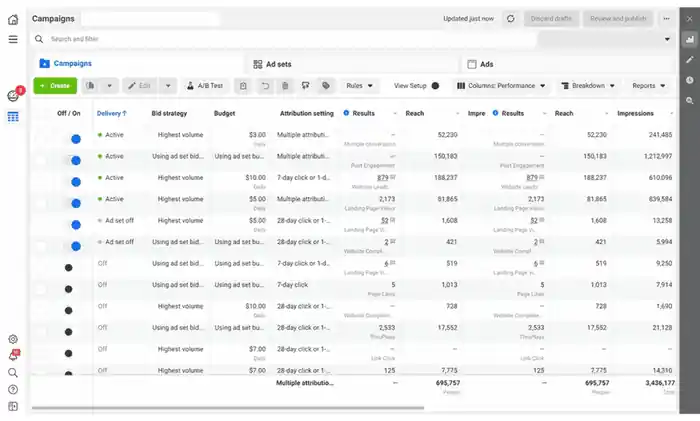Toggle the campaign with reach 188,237
The height and width of the screenshot is (421, 700).
tap(75, 182)
